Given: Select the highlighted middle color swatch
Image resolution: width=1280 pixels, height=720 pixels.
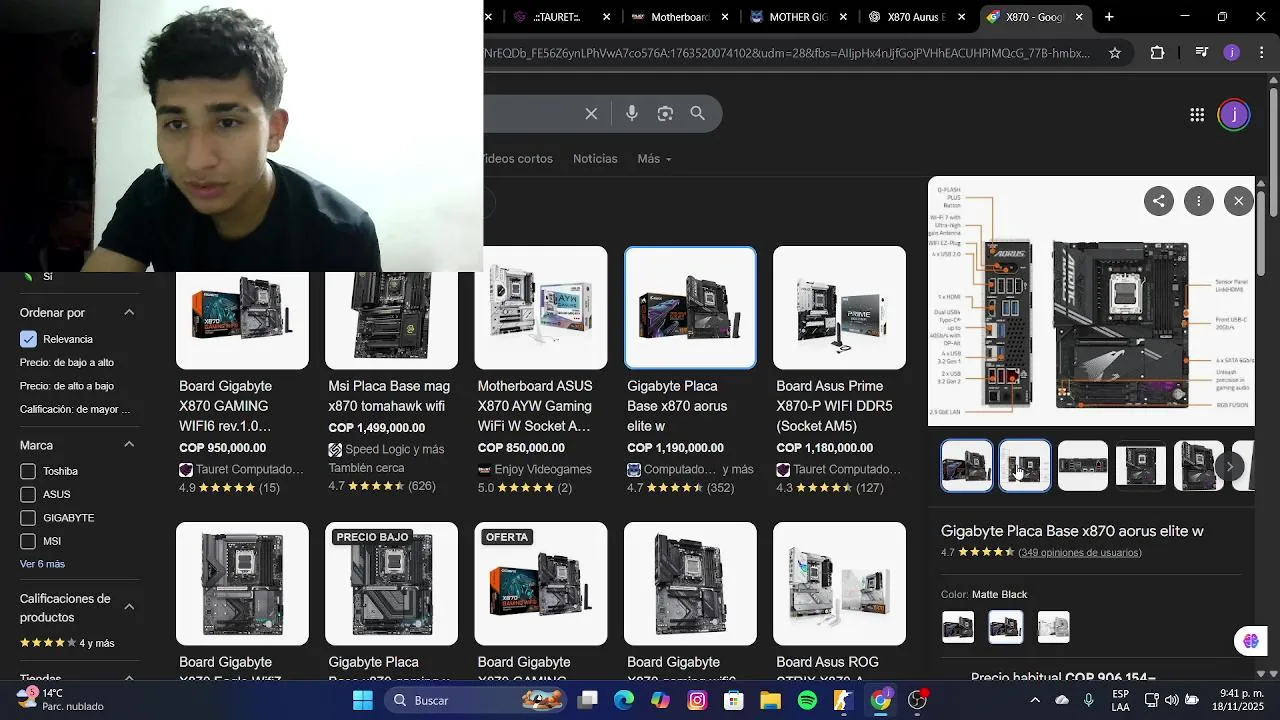Looking at the screenshot, I should pyautogui.click(x=1005, y=627).
